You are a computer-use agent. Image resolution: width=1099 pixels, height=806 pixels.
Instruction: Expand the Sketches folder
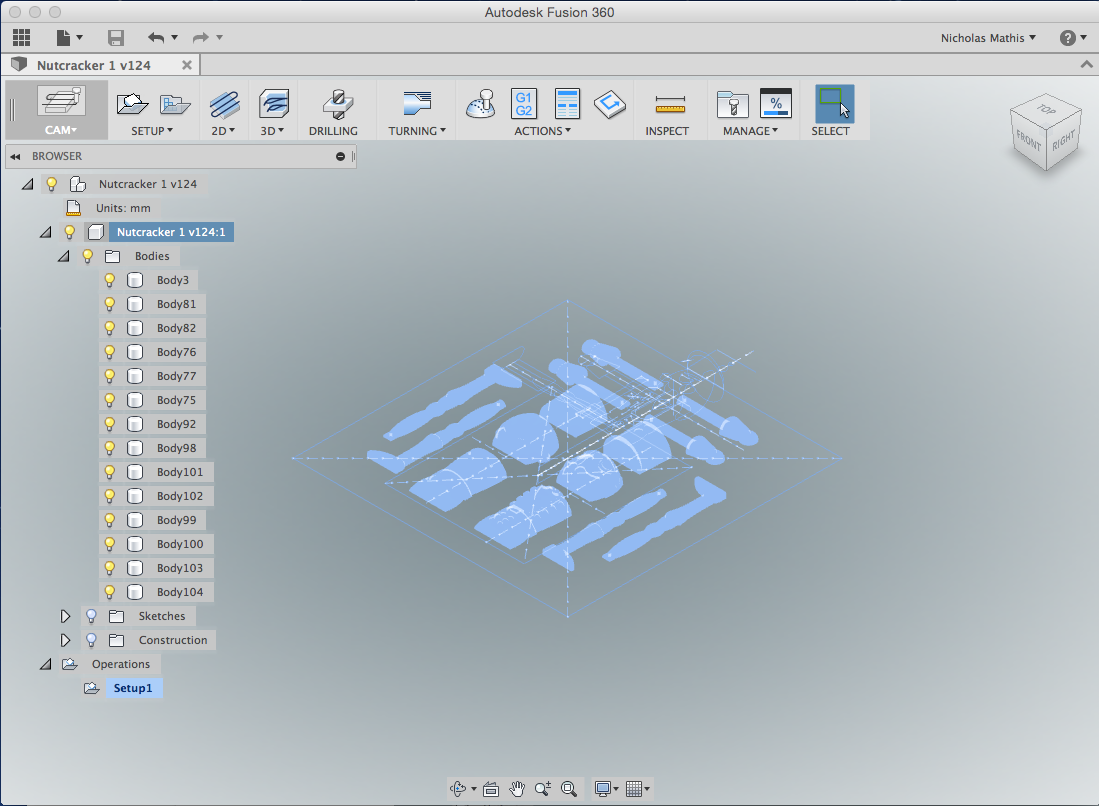[x=65, y=616]
